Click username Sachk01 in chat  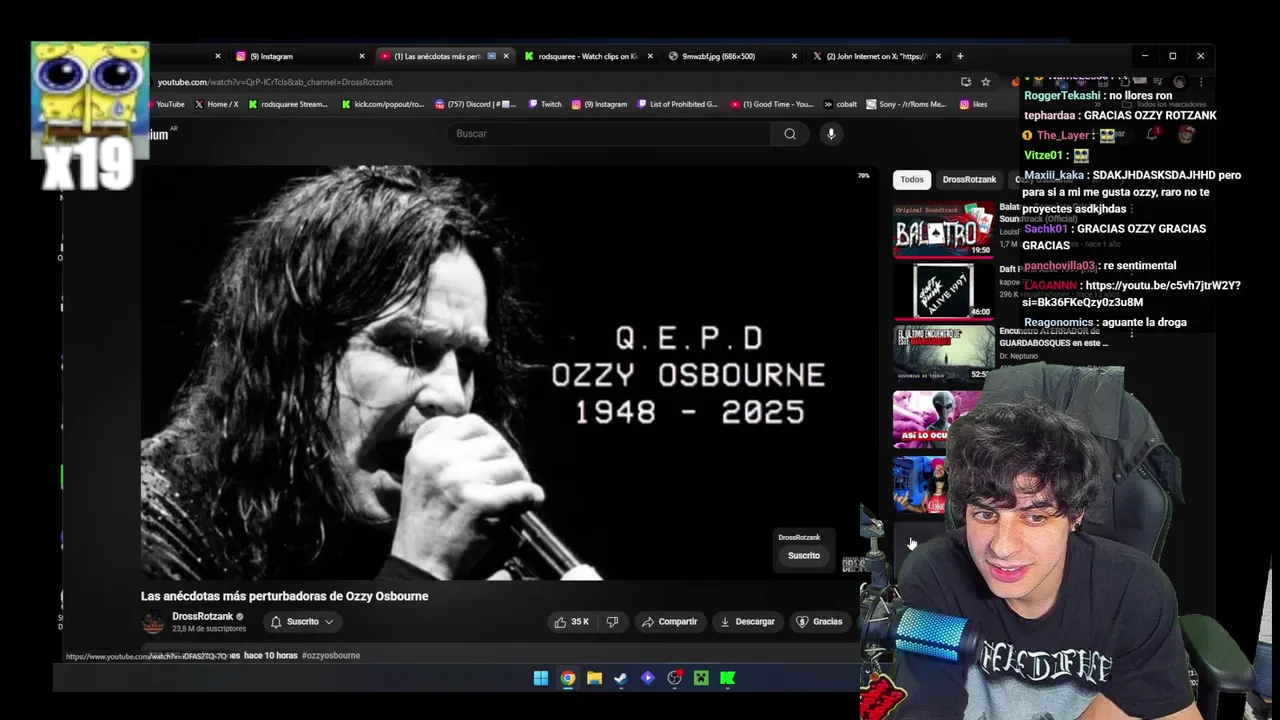(x=1046, y=229)
